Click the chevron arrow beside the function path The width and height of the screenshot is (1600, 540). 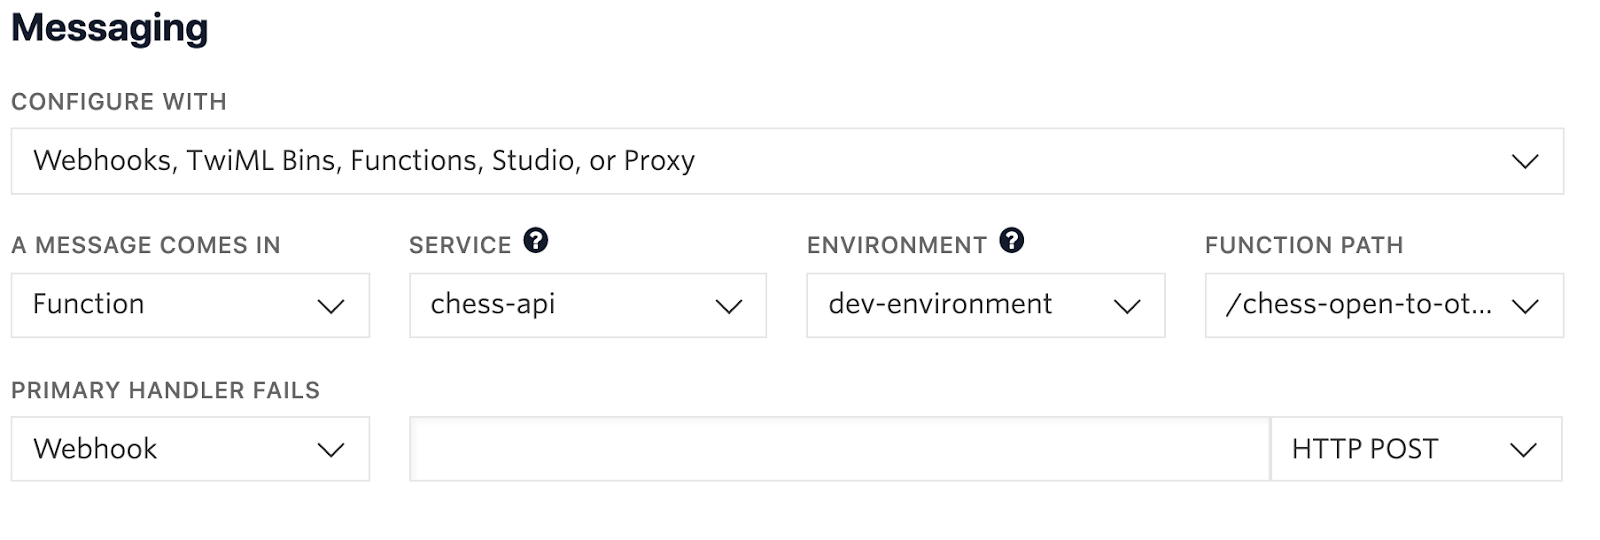tap(1525, 306)
